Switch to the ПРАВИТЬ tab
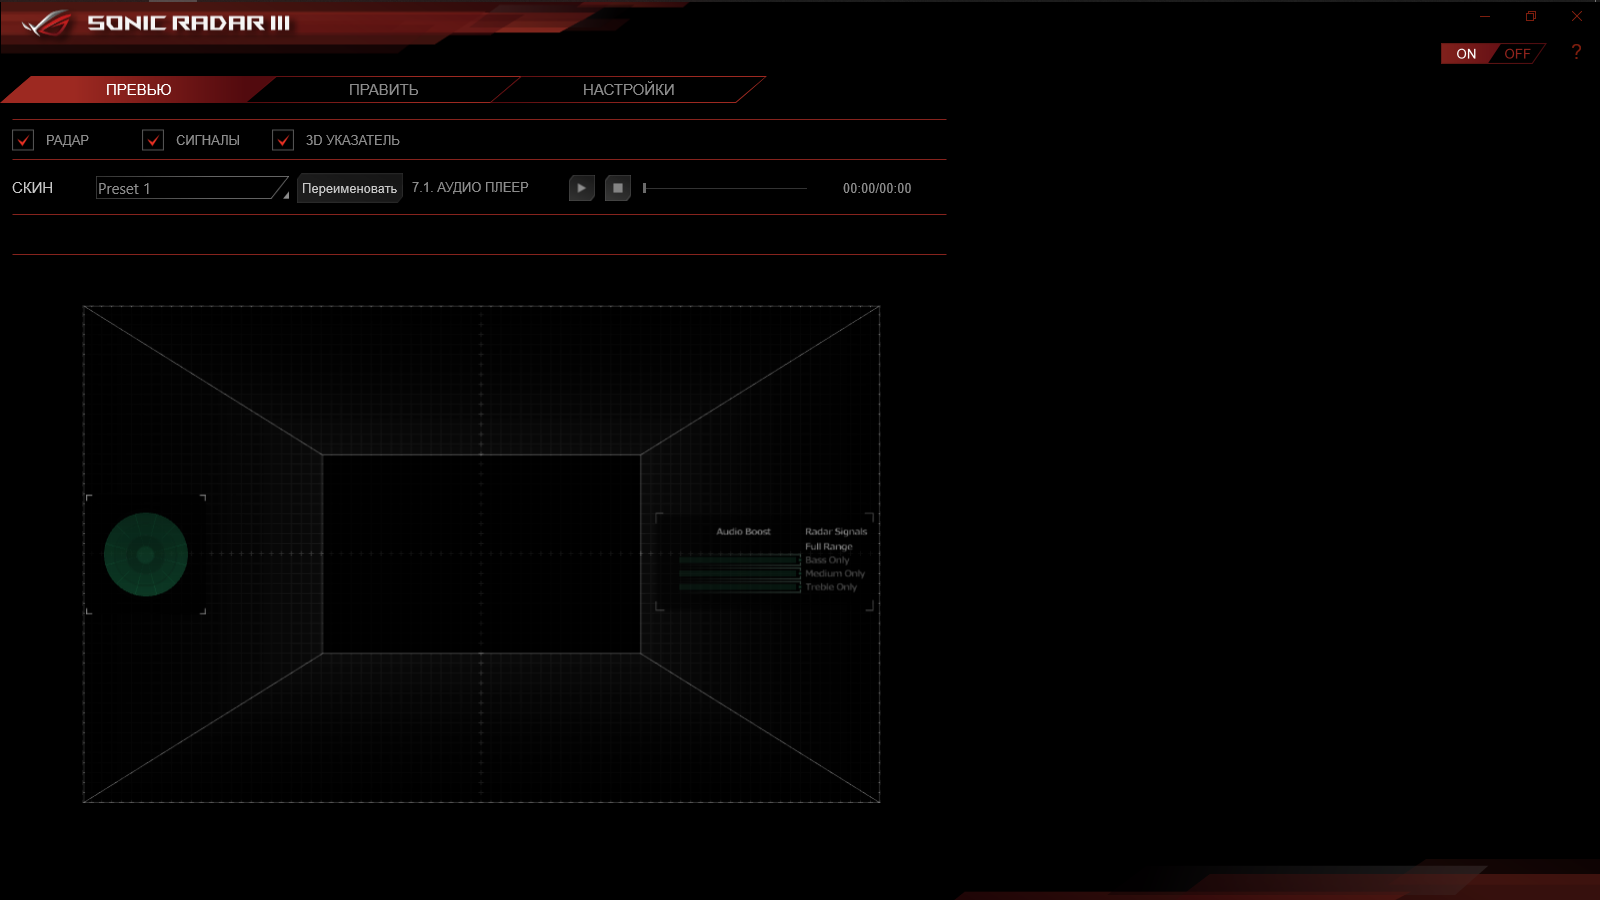The image size is (1600, 900). click(383, 90)
